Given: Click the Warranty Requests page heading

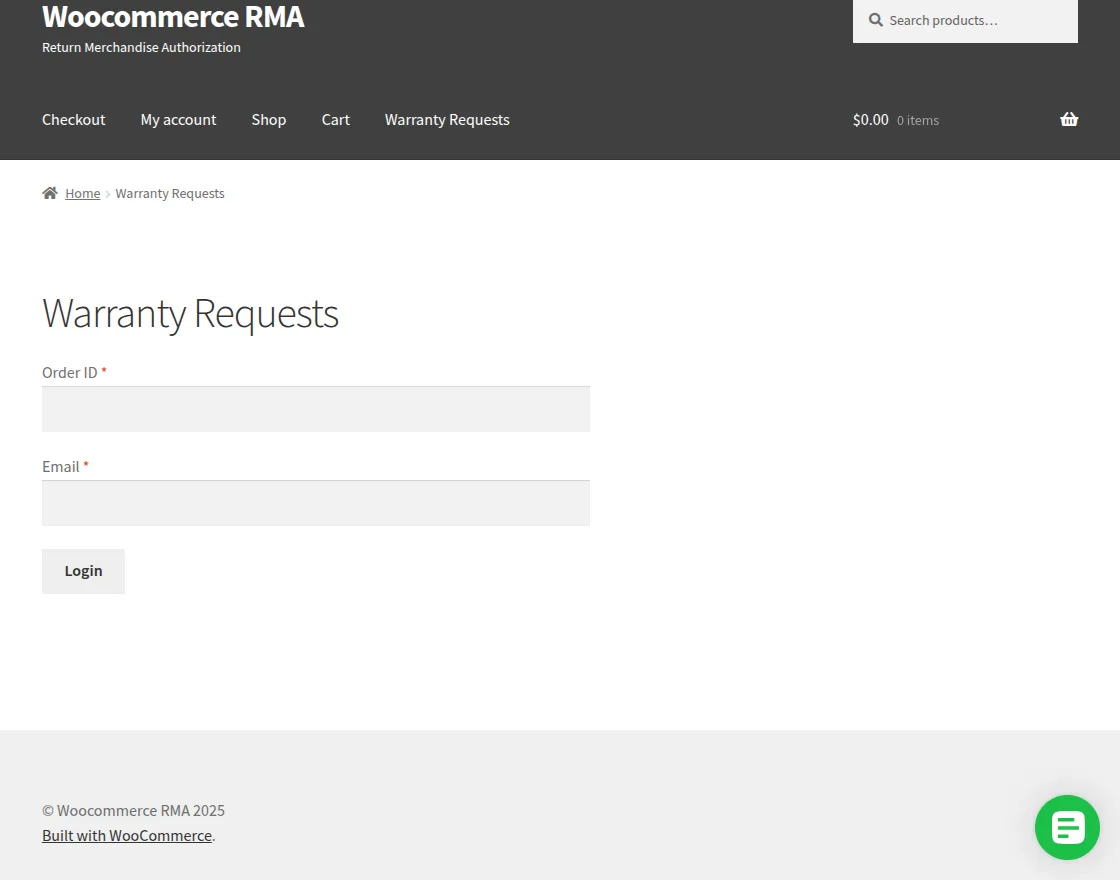Looking at the screenshot, I should pos(190,313).
